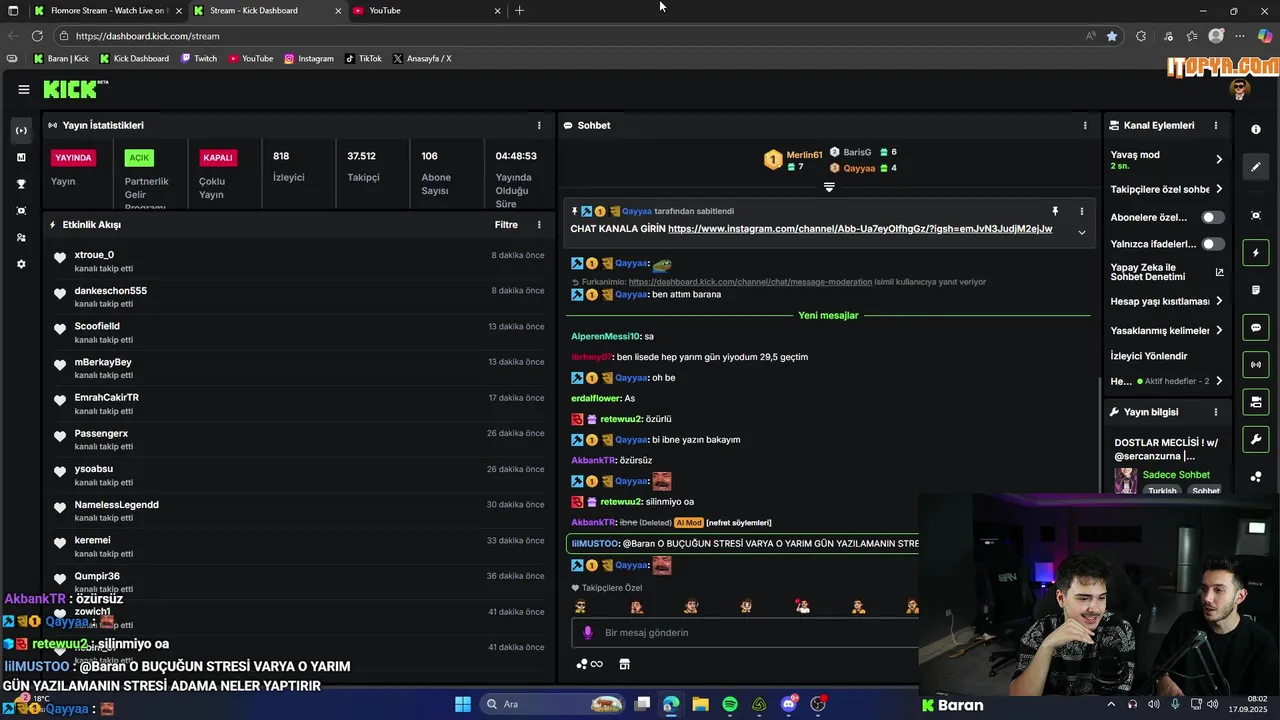Image resolution: width=1280 pixels, height=720 pixels.
Task: Click the microphone icon in message box
Action: (588, 633)
